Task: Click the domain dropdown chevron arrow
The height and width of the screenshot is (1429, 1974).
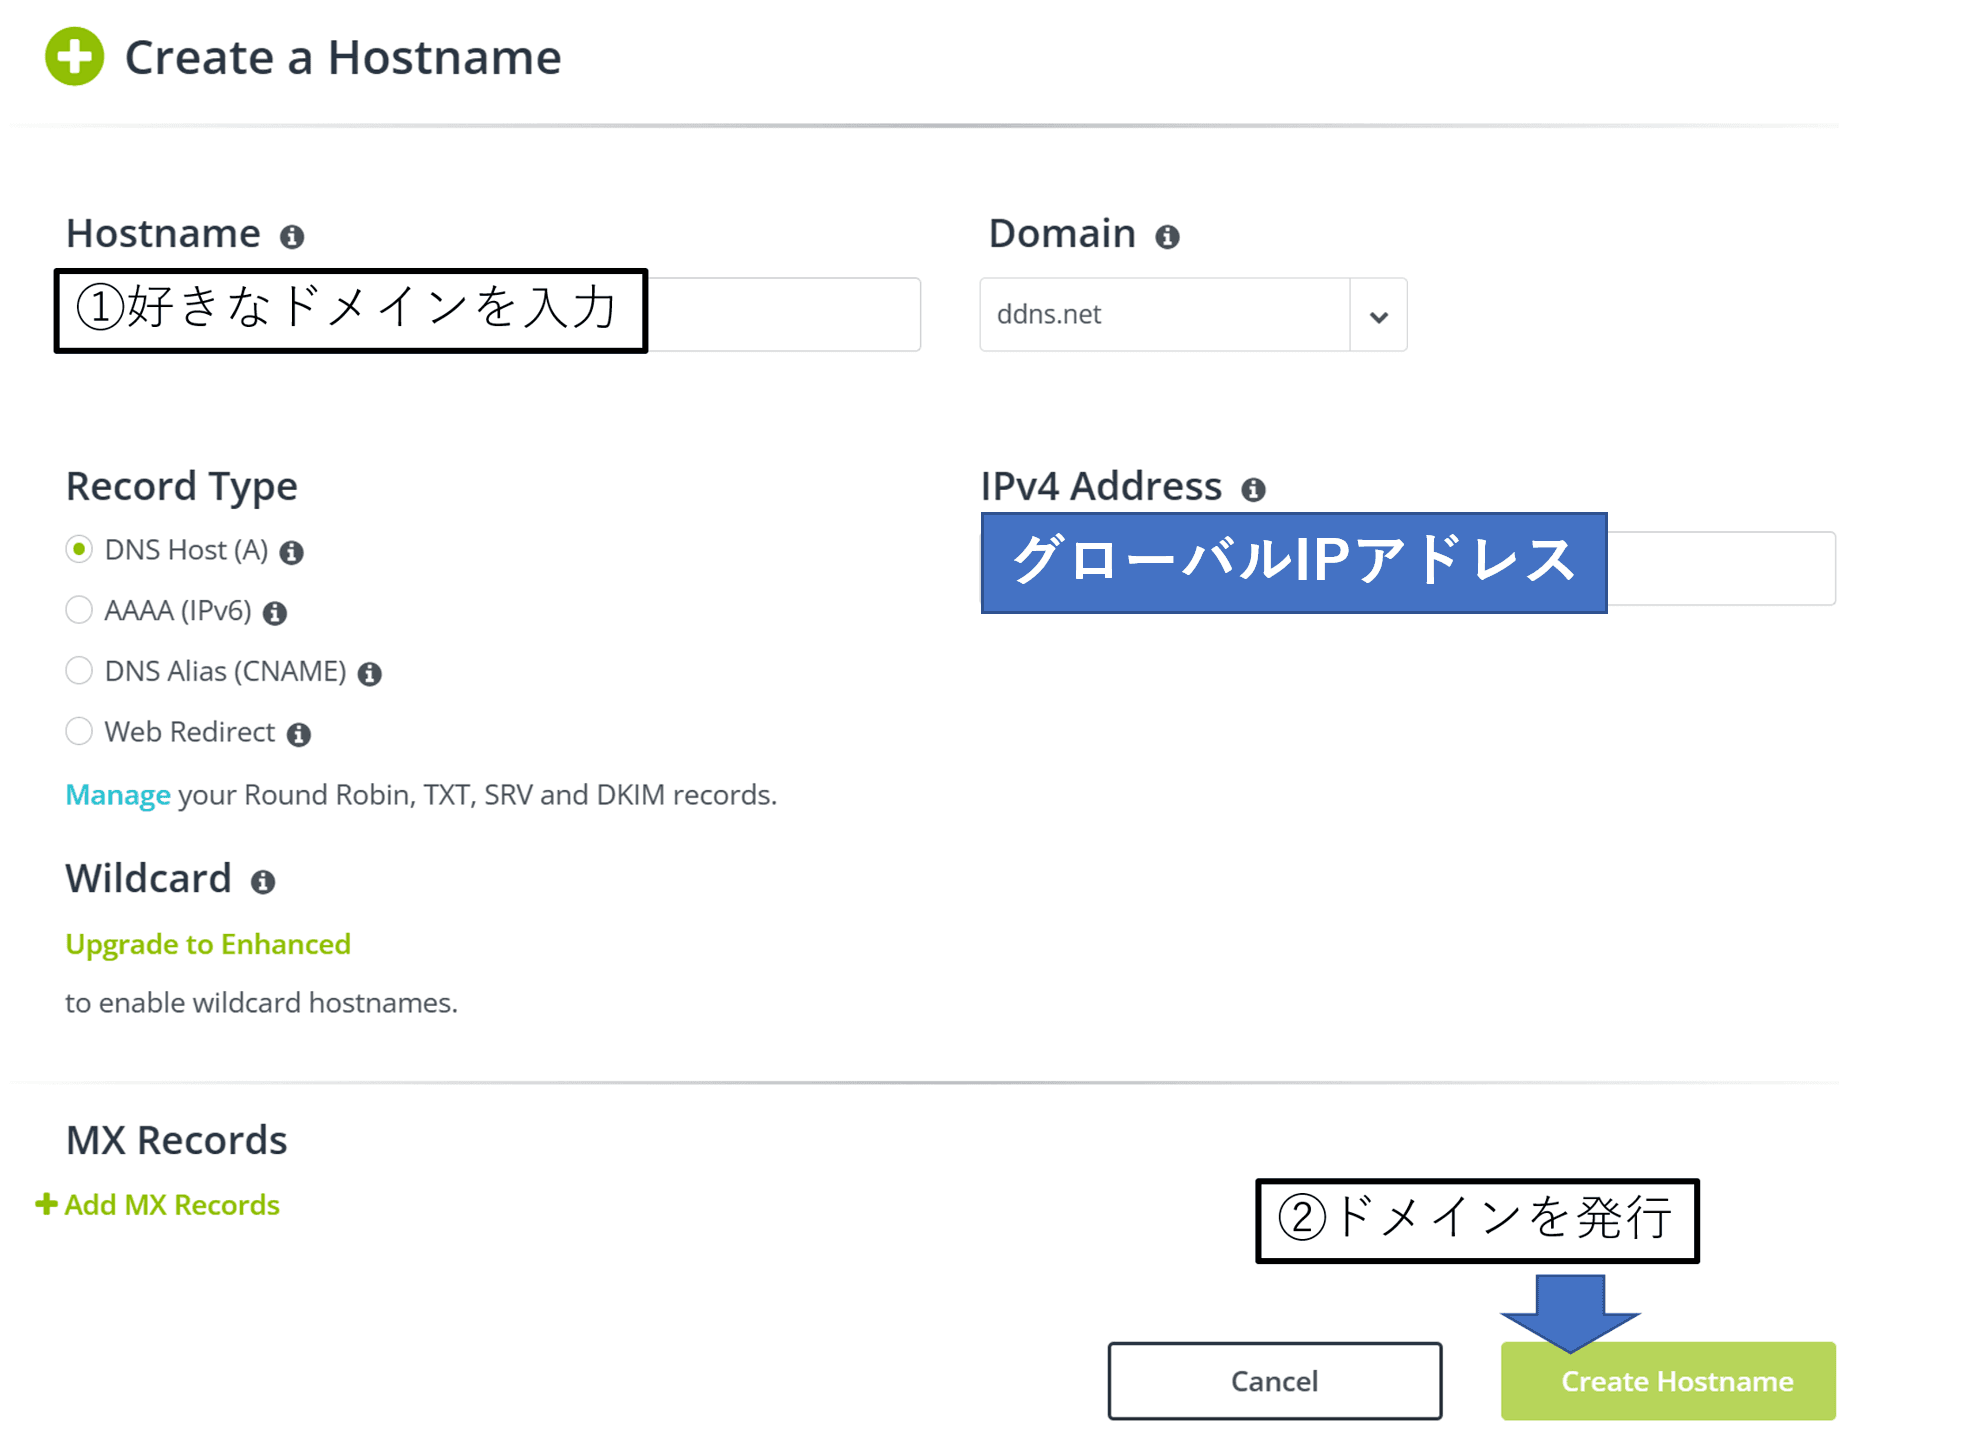Action: [1378, 317]
